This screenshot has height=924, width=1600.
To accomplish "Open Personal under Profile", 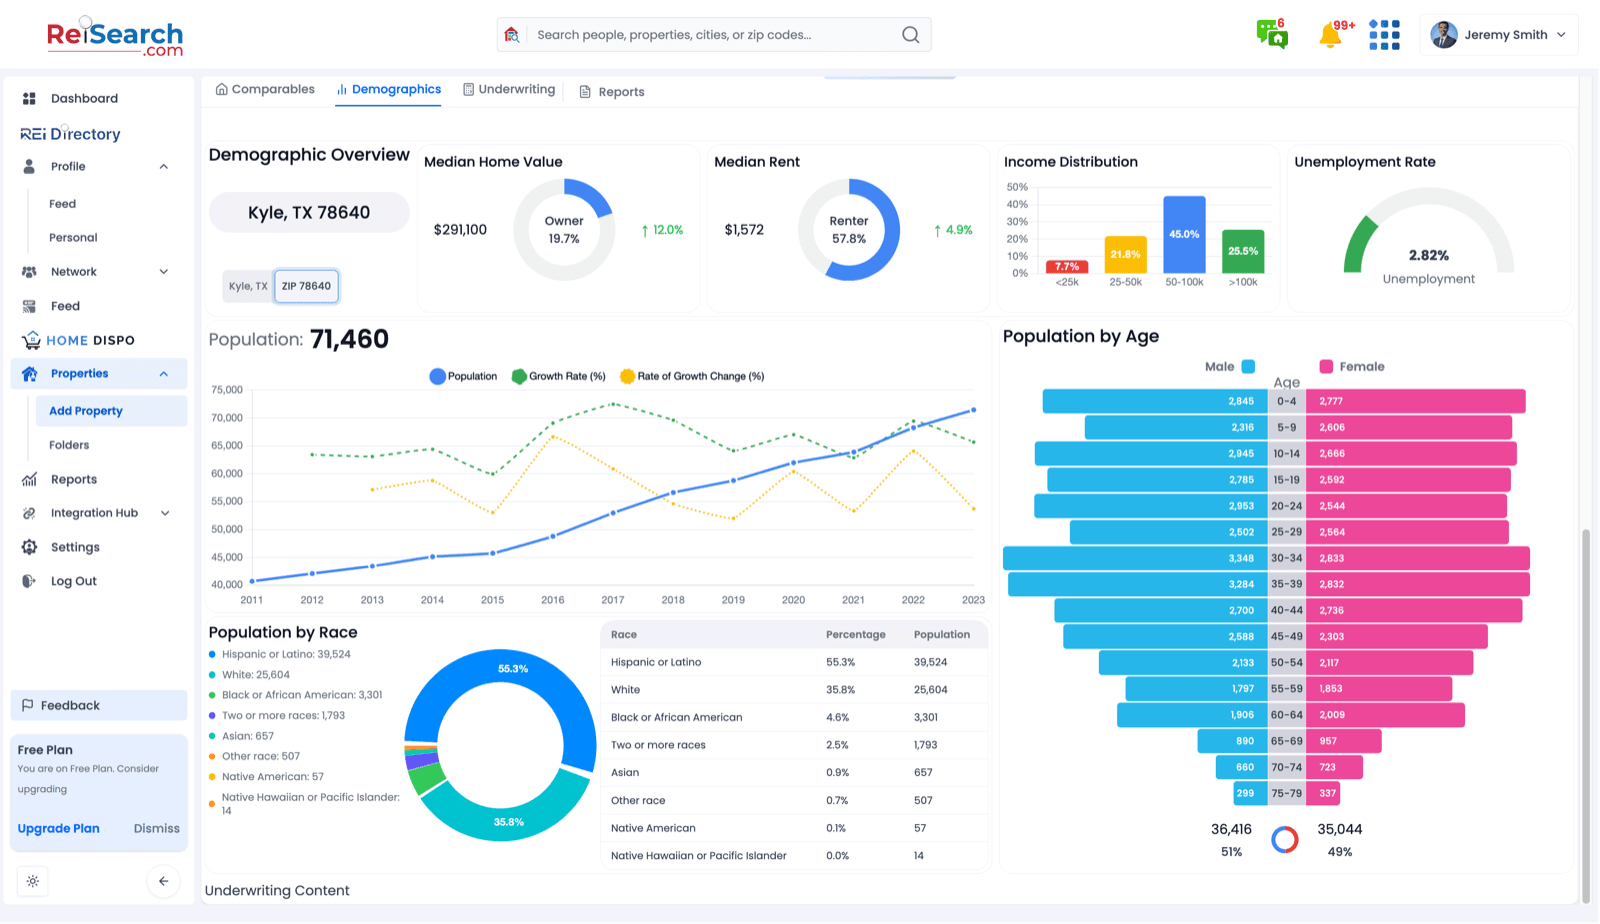I will point(73,238).
